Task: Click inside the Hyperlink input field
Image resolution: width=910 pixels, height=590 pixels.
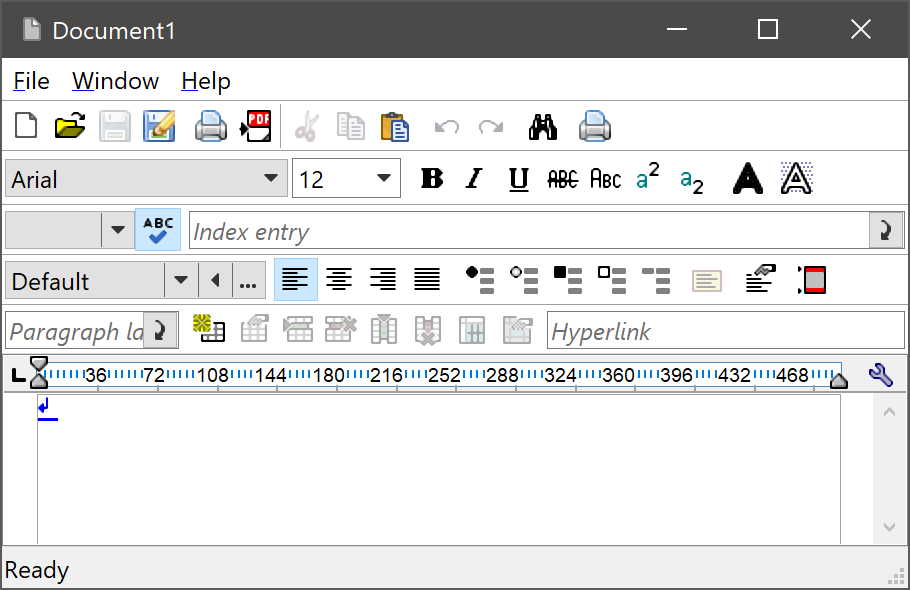Action: [x=725, y=331]
